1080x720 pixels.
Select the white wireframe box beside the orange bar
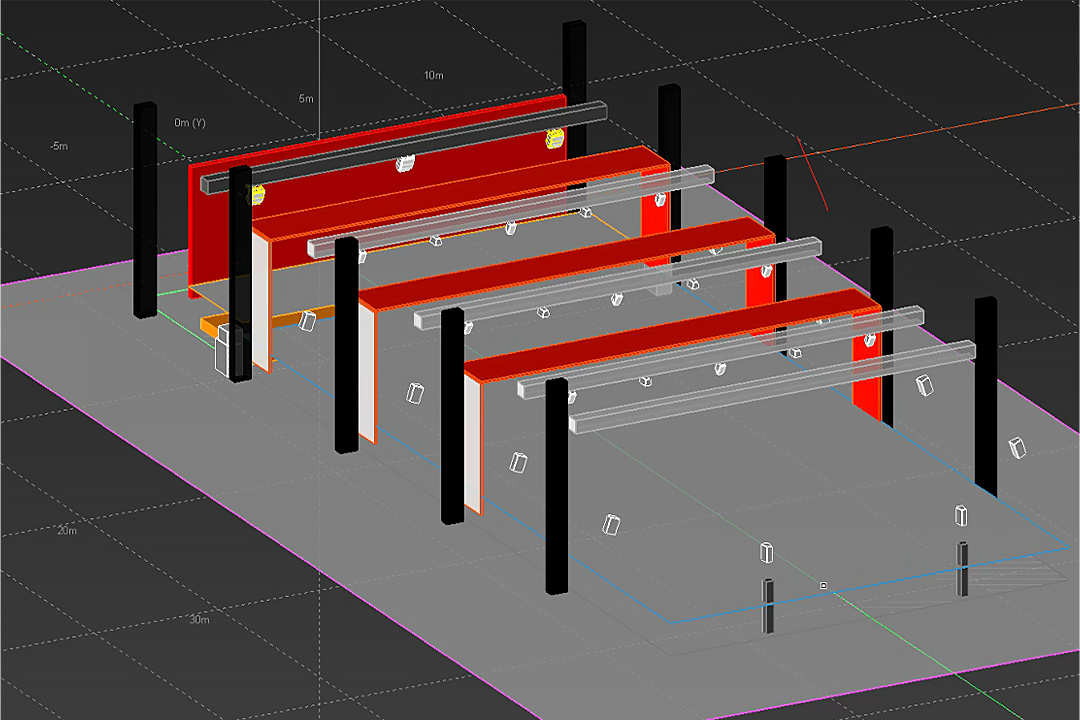click(x=229, y=349)
